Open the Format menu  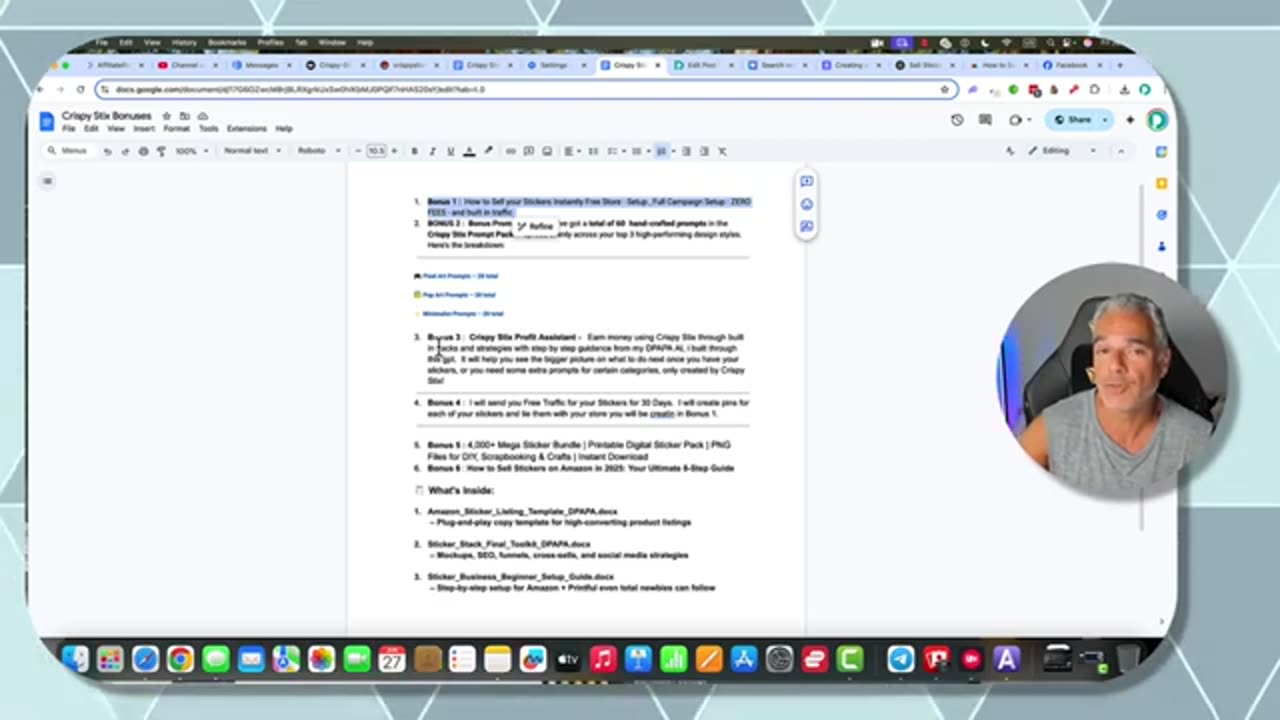(x=176, y=129)
